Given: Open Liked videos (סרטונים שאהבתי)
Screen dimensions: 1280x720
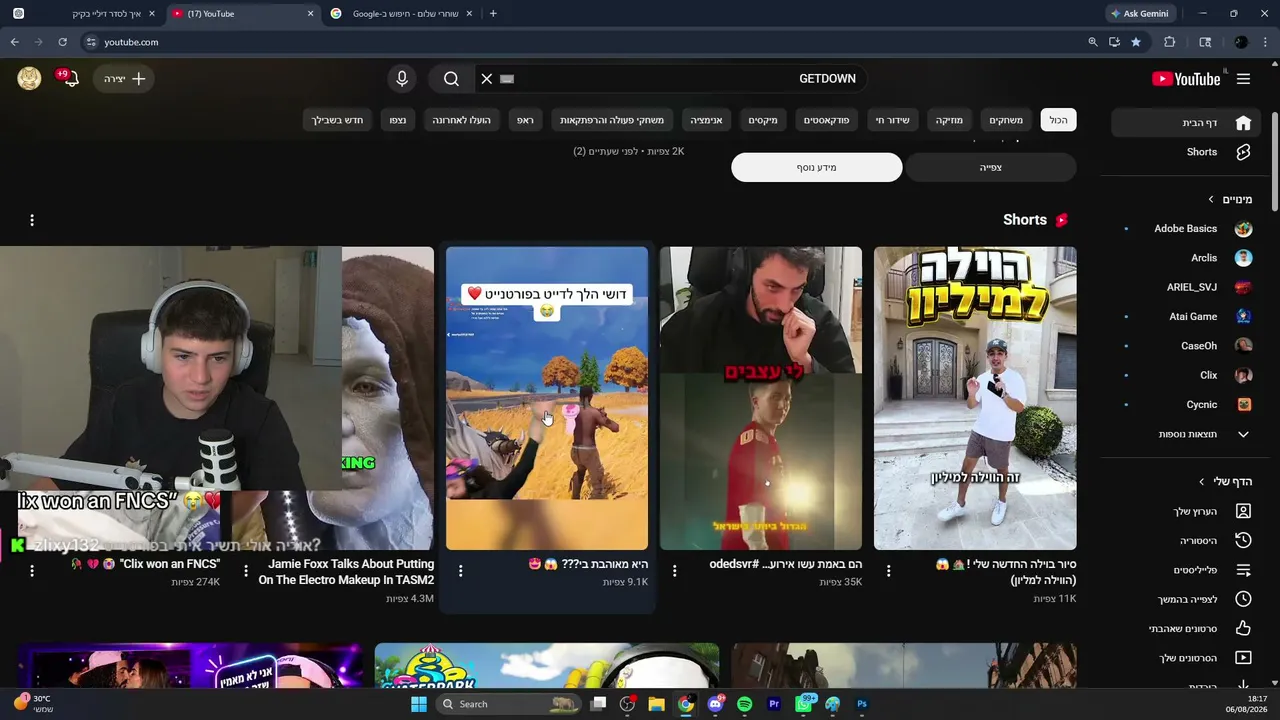Looking at the screenshot, I should (1186, 628).
